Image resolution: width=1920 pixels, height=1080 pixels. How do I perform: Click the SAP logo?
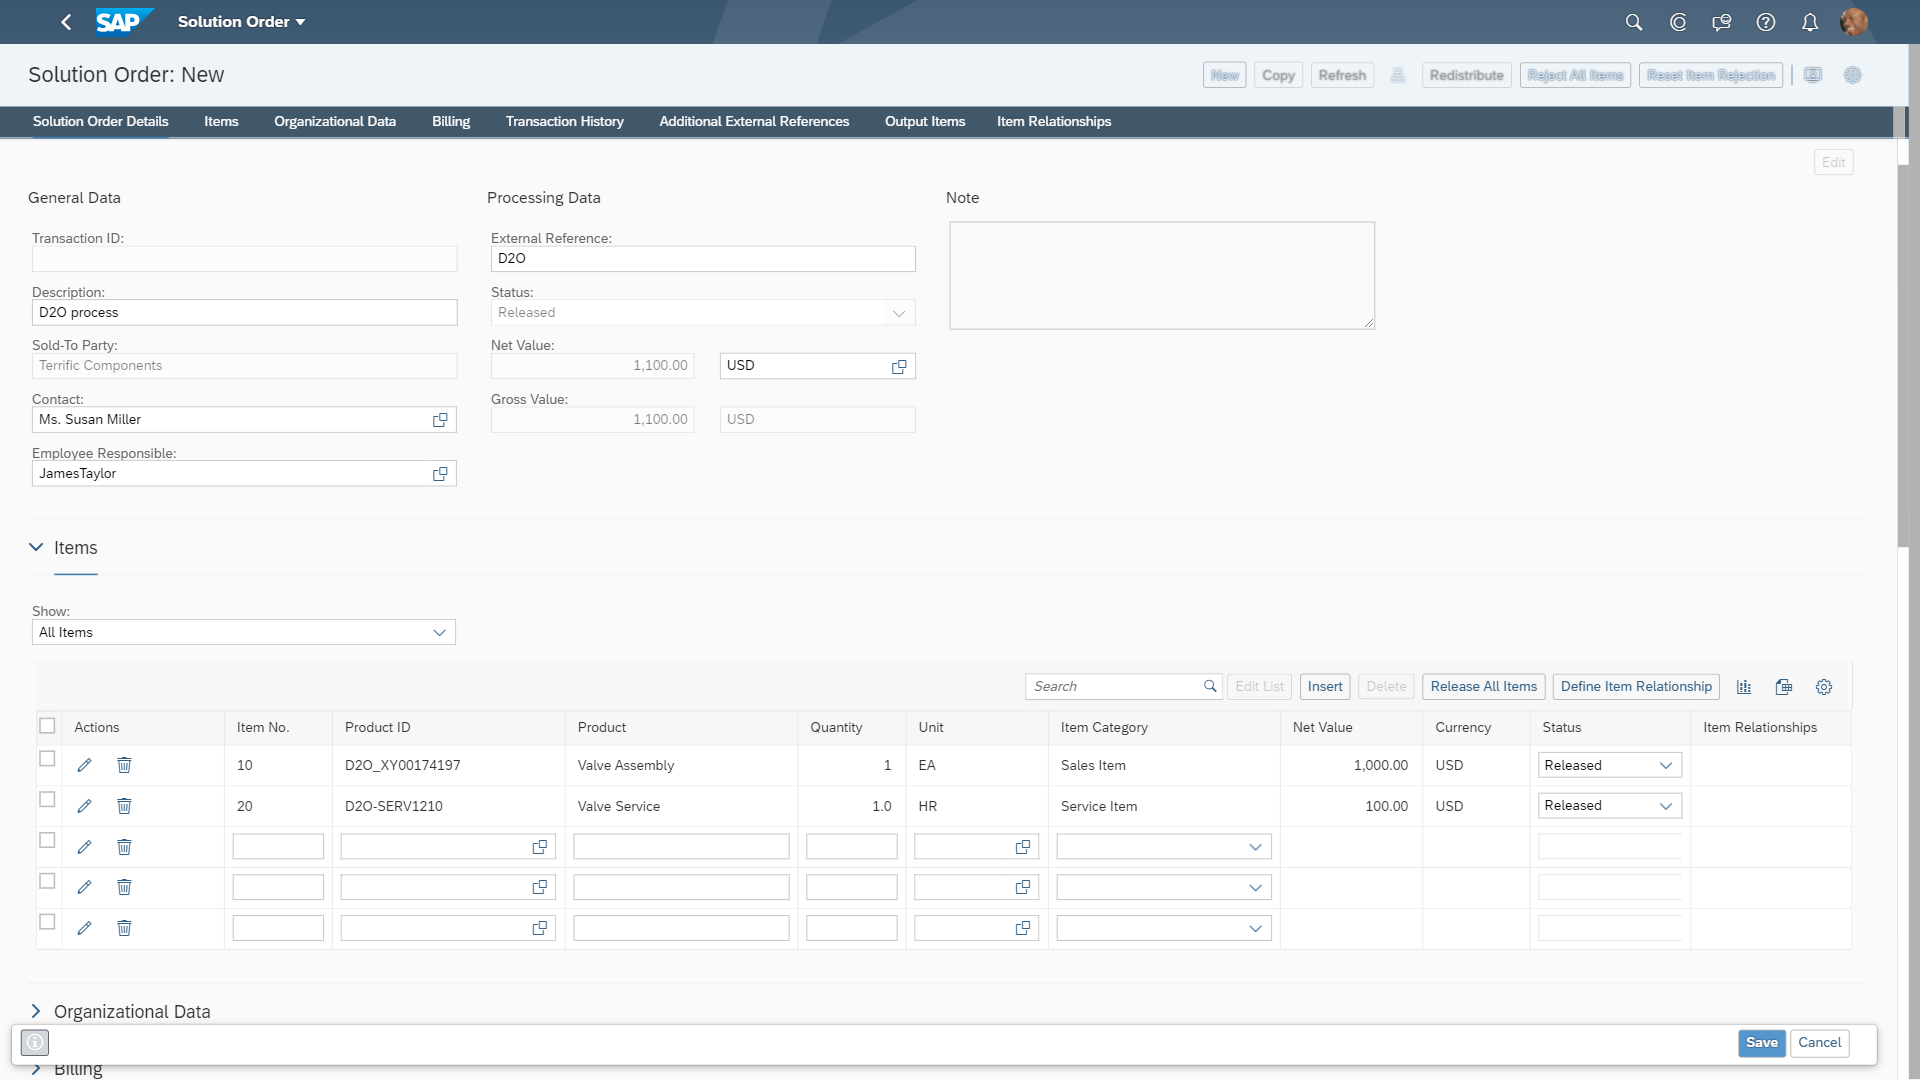[124, 21]
